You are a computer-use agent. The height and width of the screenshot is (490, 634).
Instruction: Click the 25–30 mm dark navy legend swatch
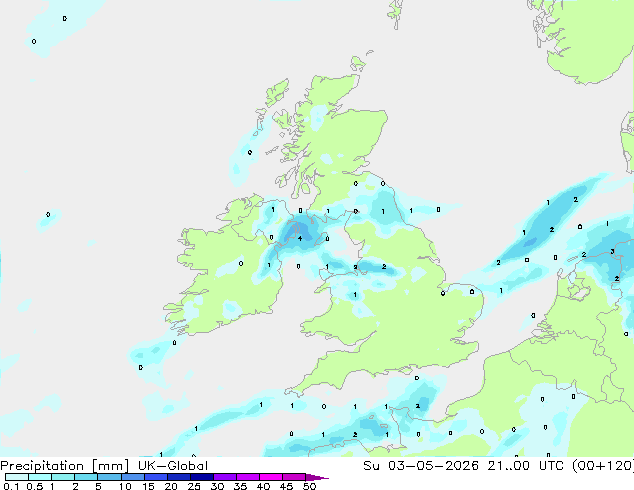click(202, 477)
